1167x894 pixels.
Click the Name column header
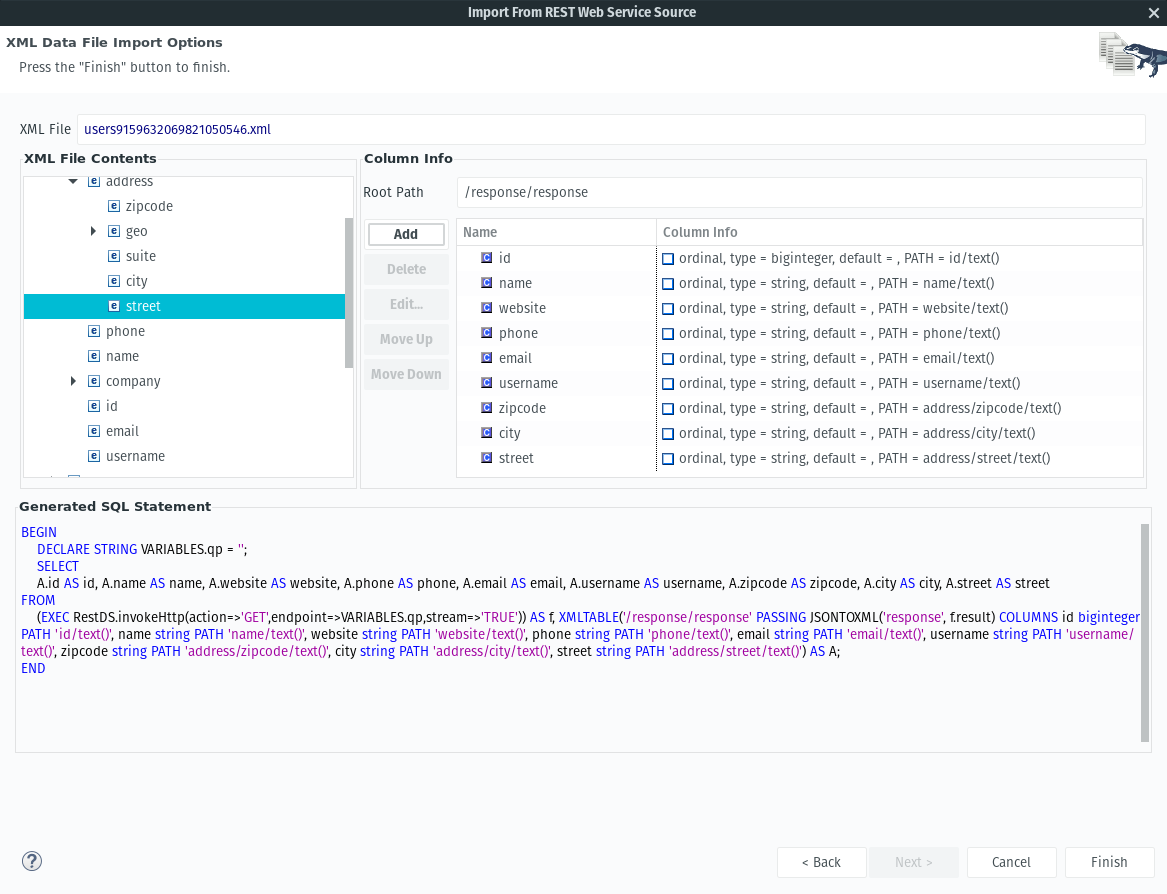(x=556, y=232)
